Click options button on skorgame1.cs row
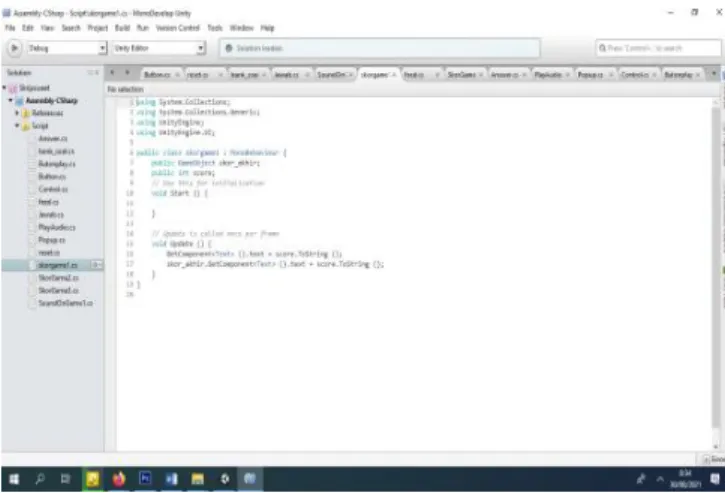Image resolution: width=725 pixels, height=493 pixels. tap(96, 265)
